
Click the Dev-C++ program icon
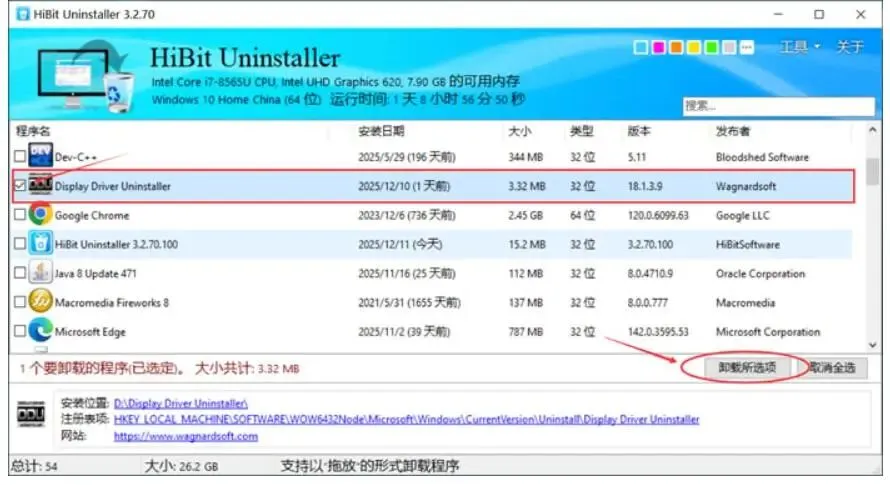40,155
